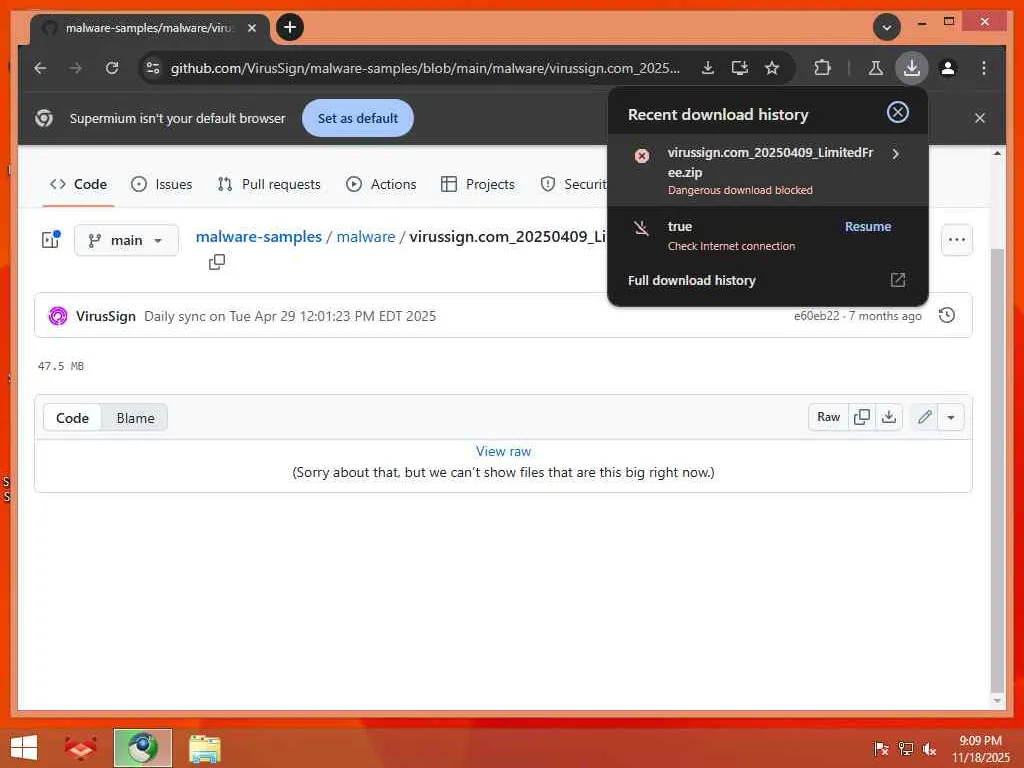Click the Raw button
1024x768 pixels.
828,417
